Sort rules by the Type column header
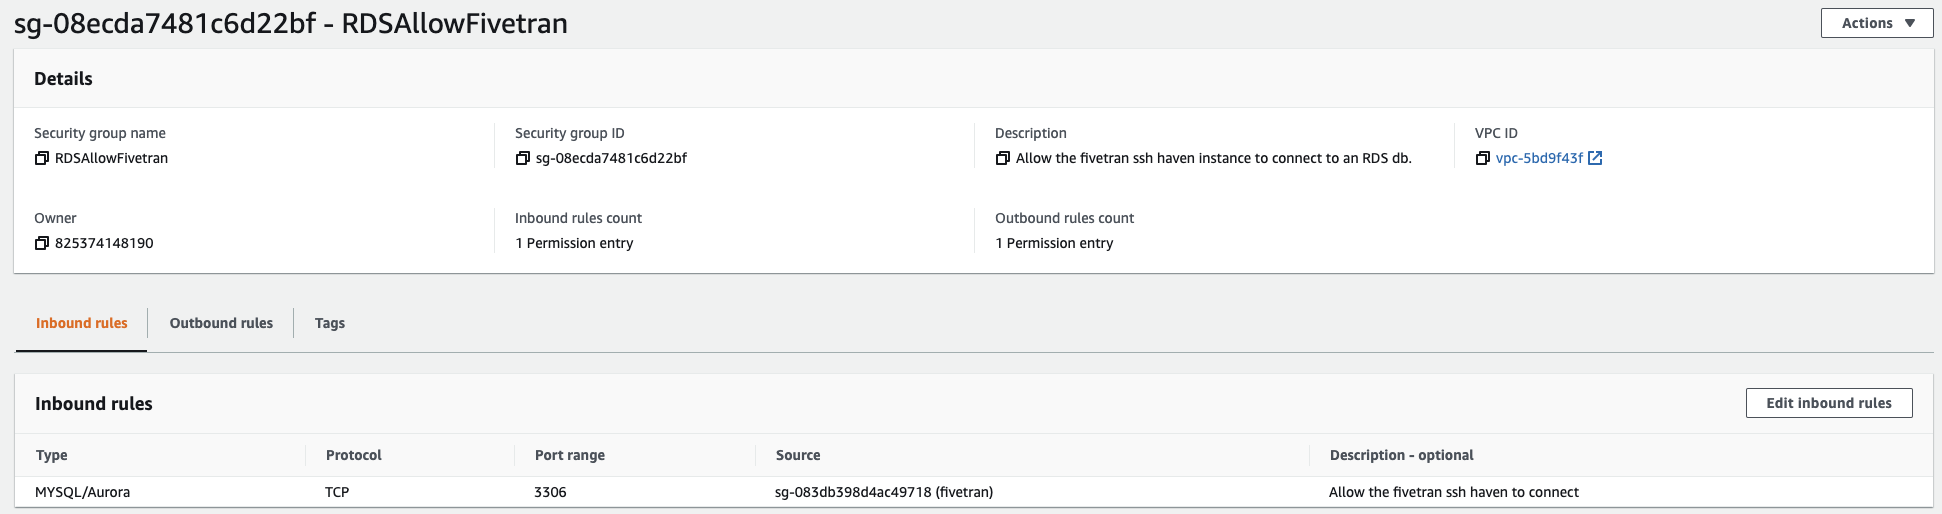 (52, 455)
